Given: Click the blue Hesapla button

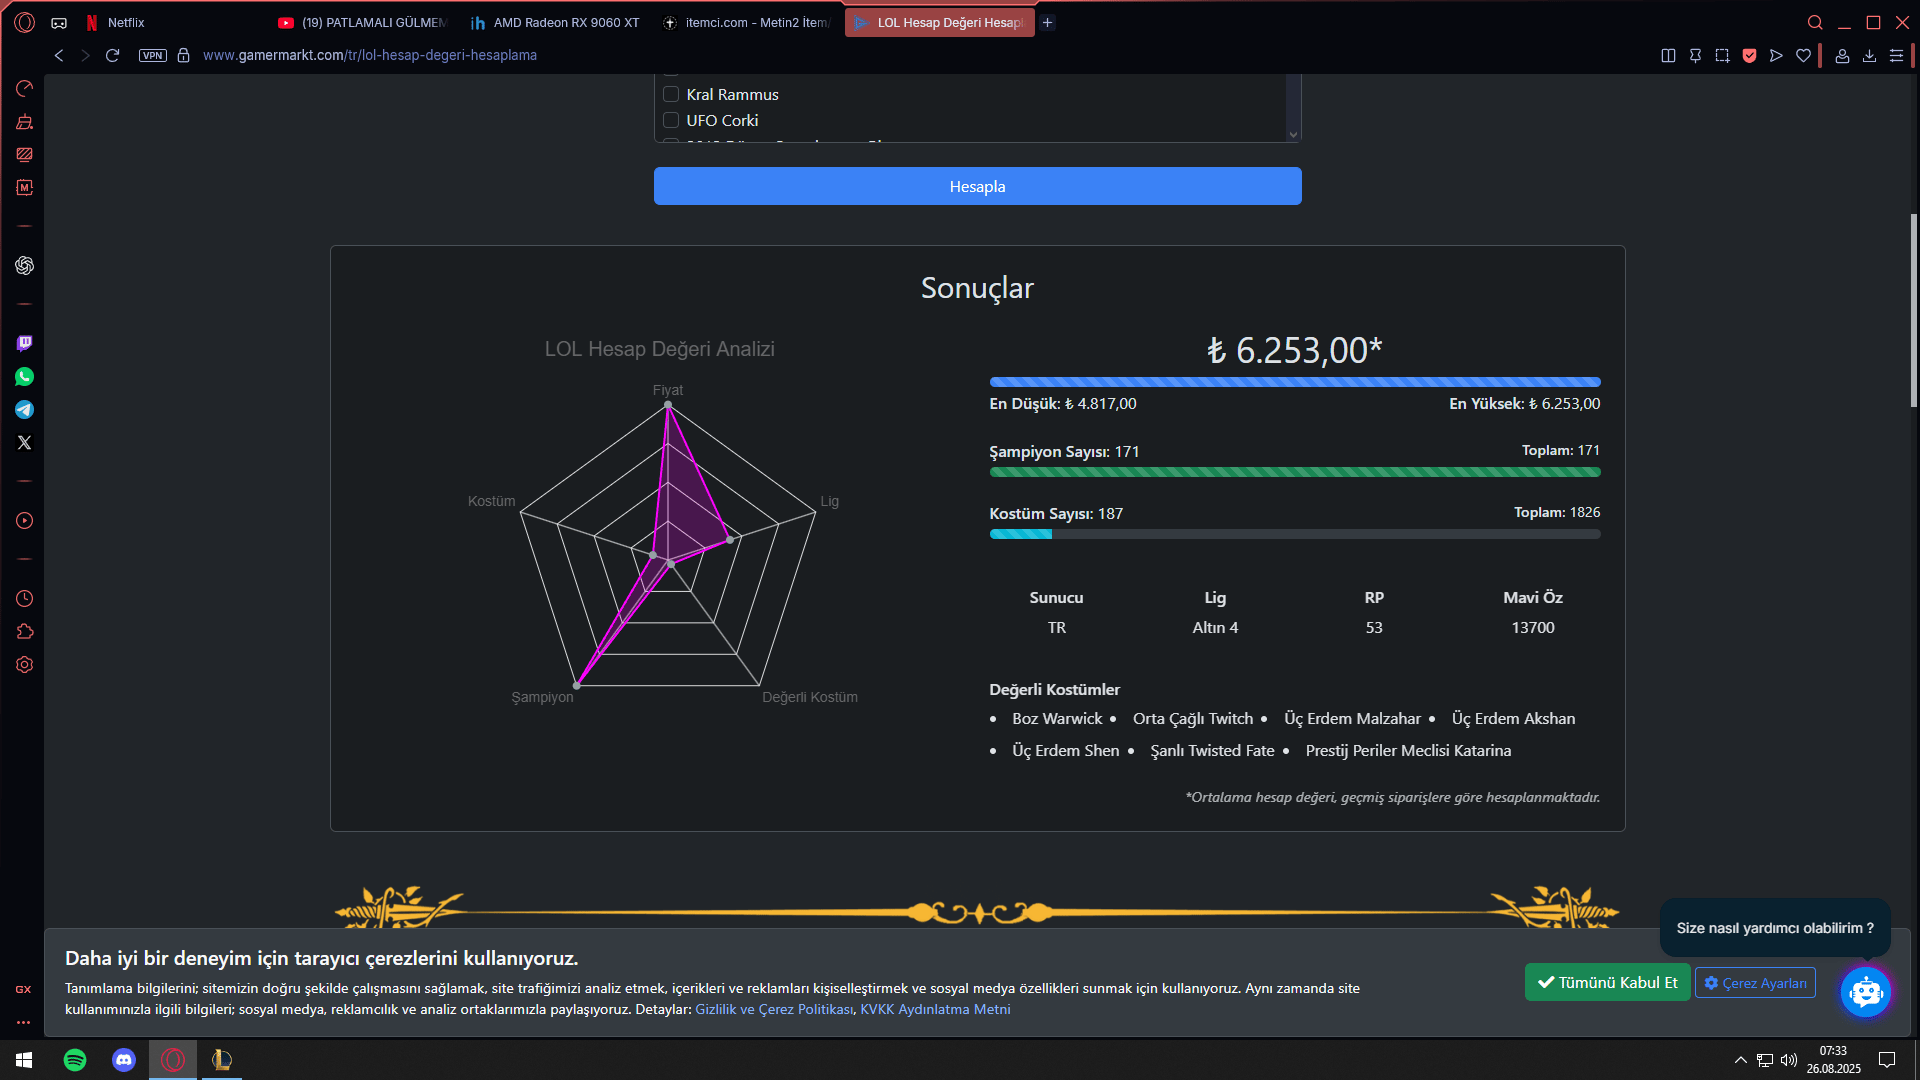Looking at the screenshot, I should (x=977, y=186).
